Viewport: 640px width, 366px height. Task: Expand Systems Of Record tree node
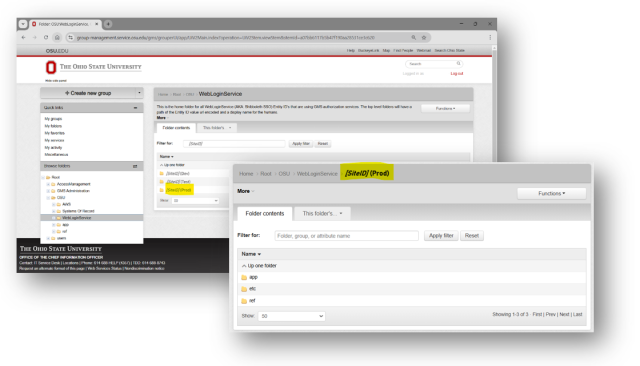pyautogui.click(x=53, y=211)
